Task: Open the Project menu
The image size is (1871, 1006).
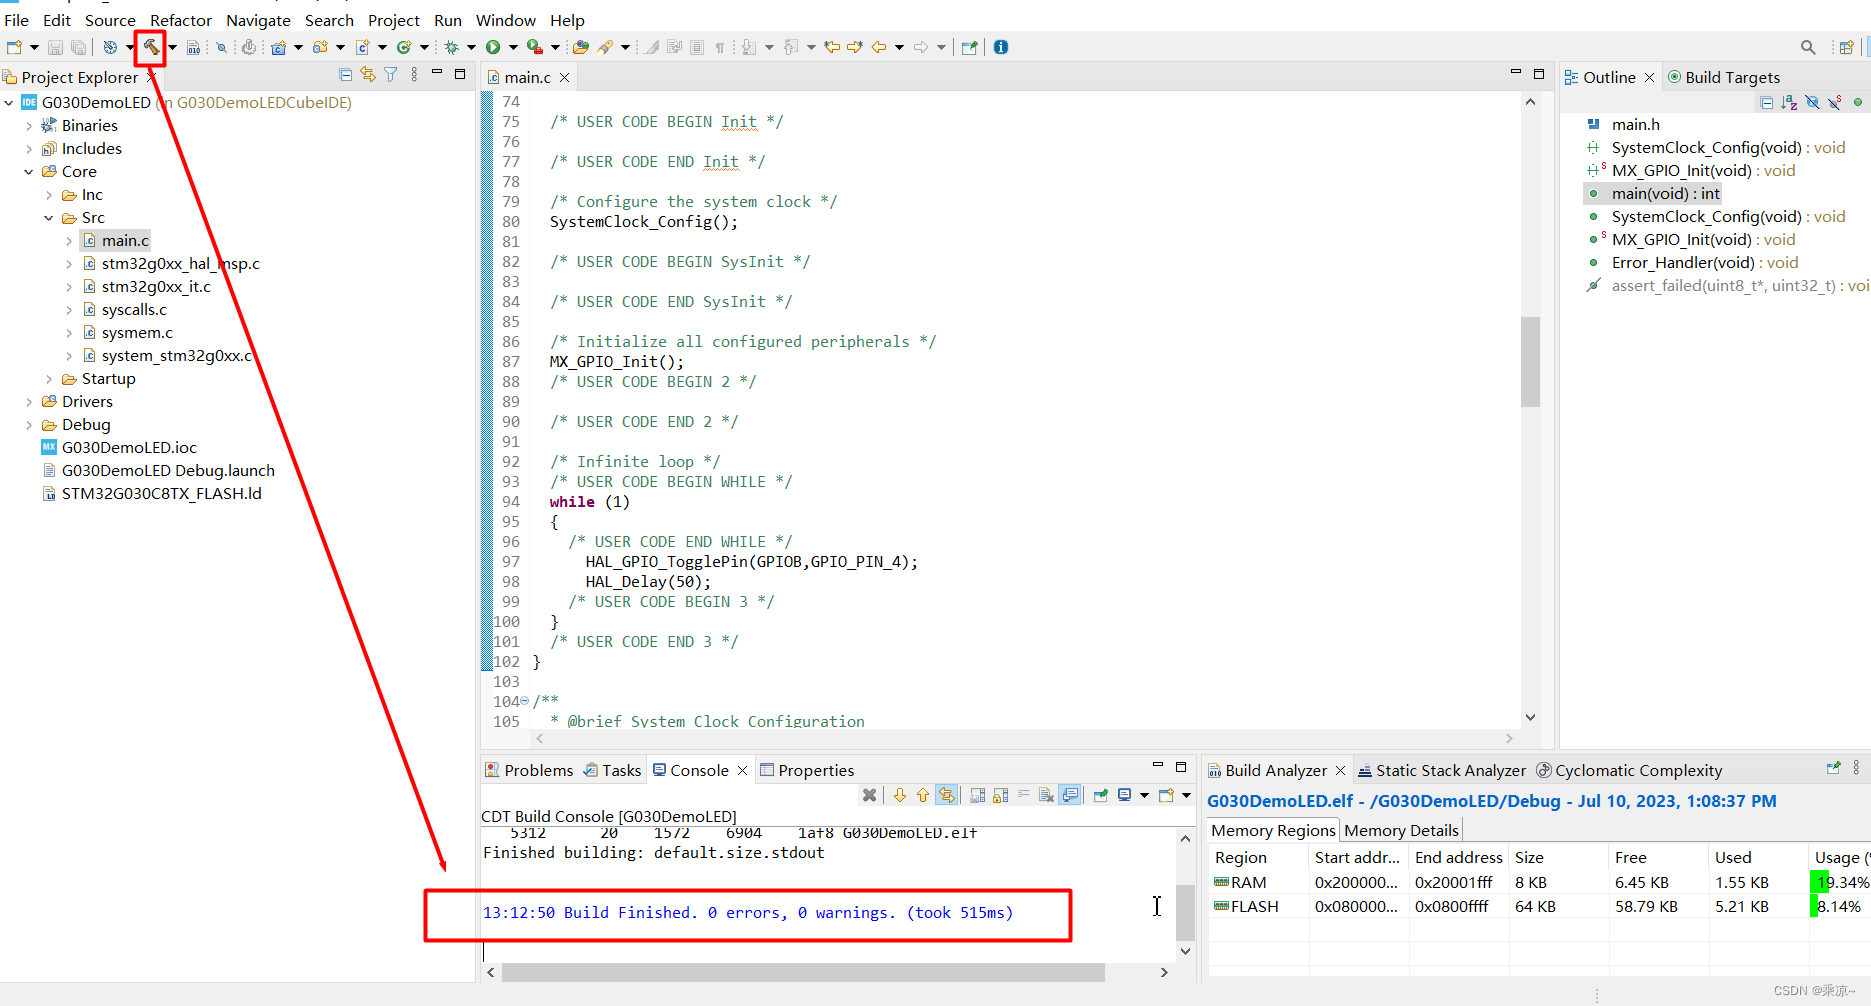Action: (x=394, y=20)
